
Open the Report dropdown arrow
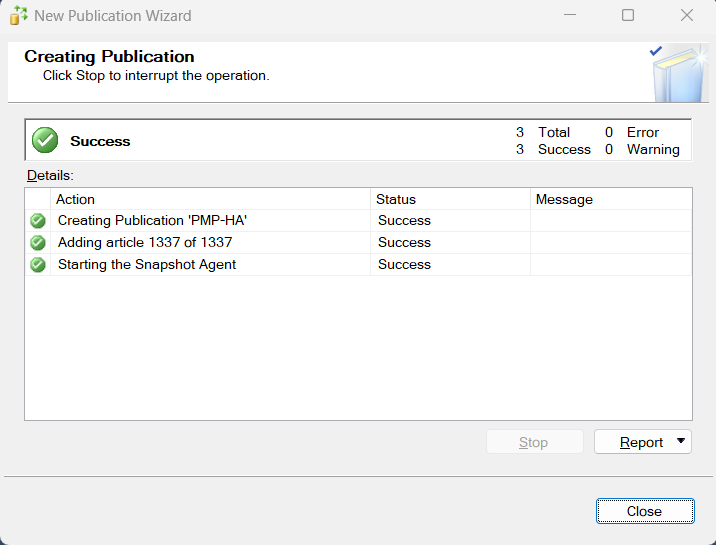click(681, 441)
